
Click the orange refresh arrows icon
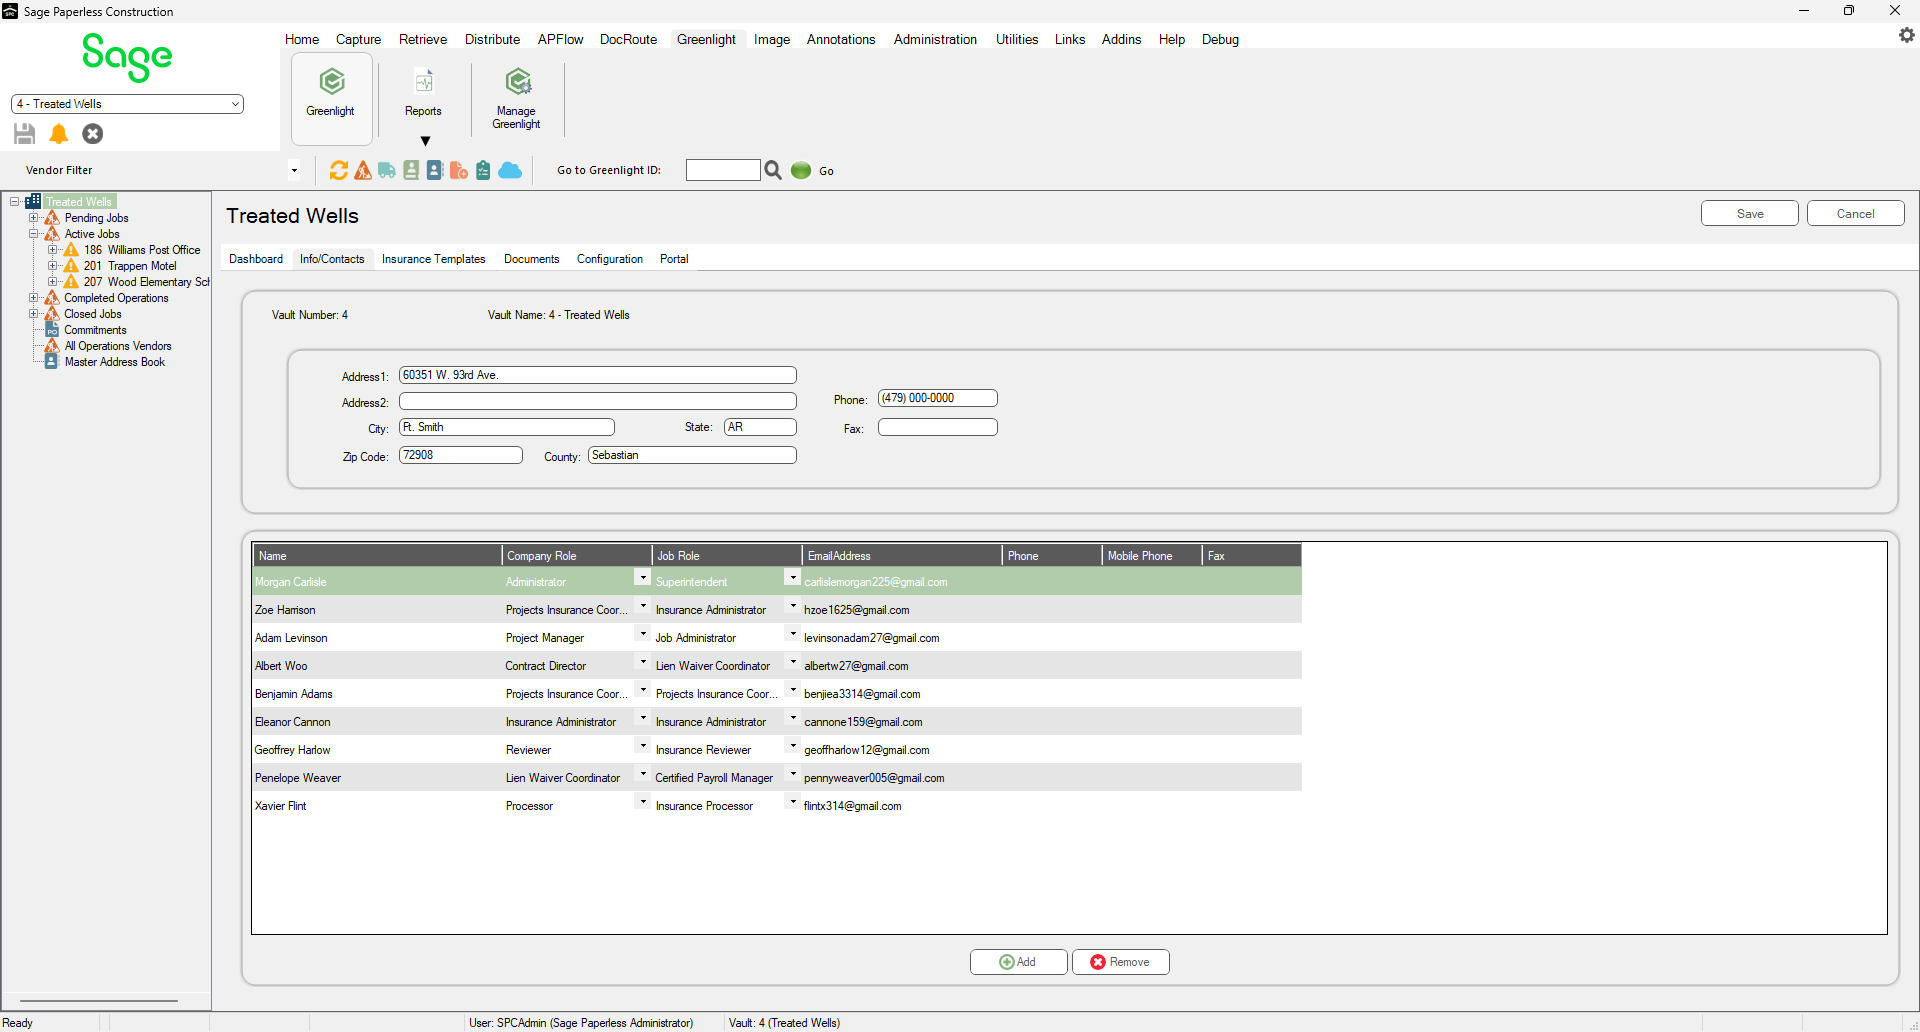tap(339, 171)
